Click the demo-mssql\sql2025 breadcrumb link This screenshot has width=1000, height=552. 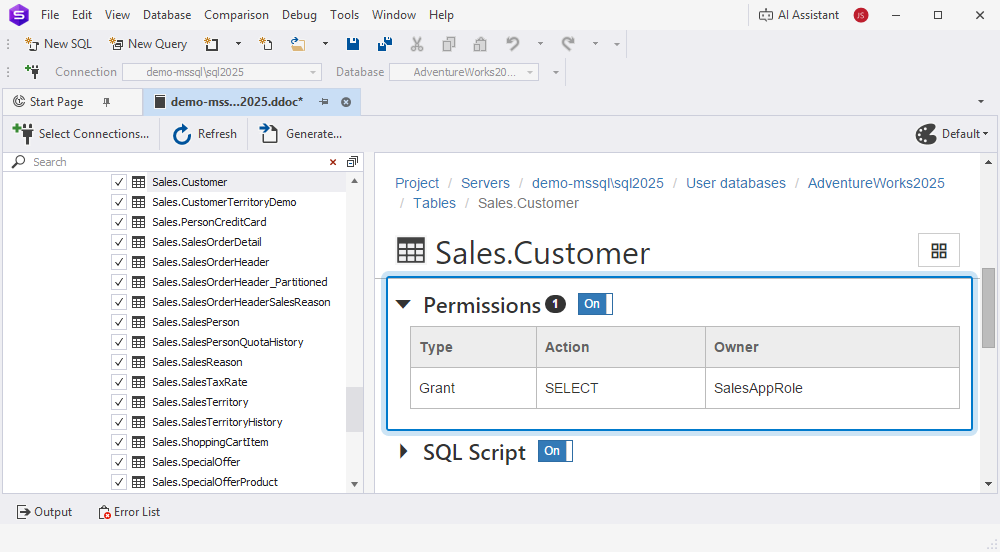click(598, 183)
